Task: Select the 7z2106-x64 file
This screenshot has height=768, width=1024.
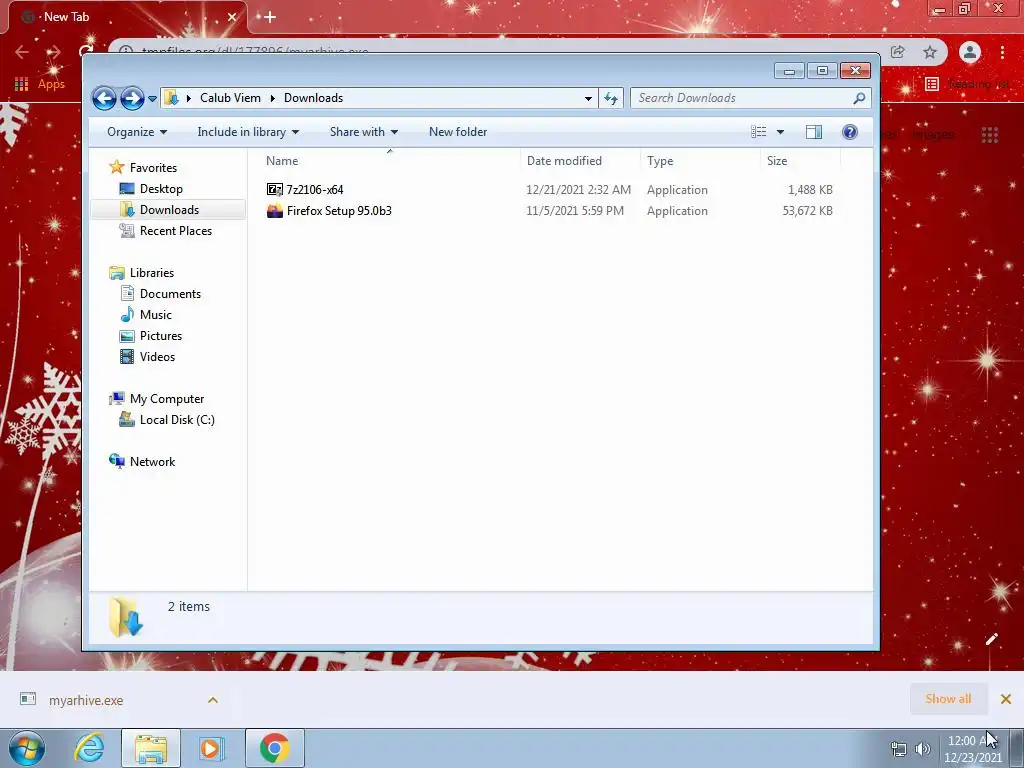Action: click(x=315, y=189)
